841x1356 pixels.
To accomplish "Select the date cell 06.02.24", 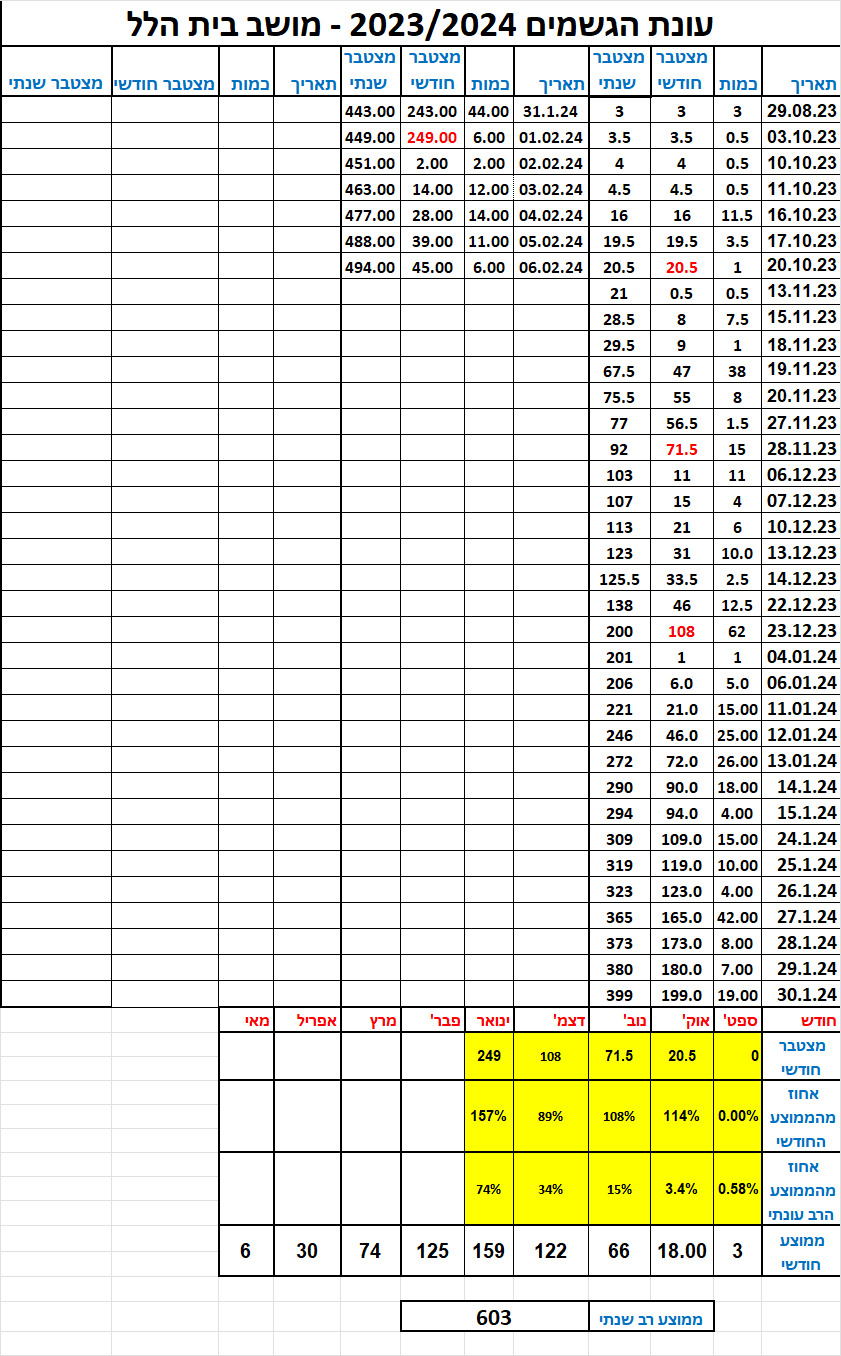I will point(550,267).
